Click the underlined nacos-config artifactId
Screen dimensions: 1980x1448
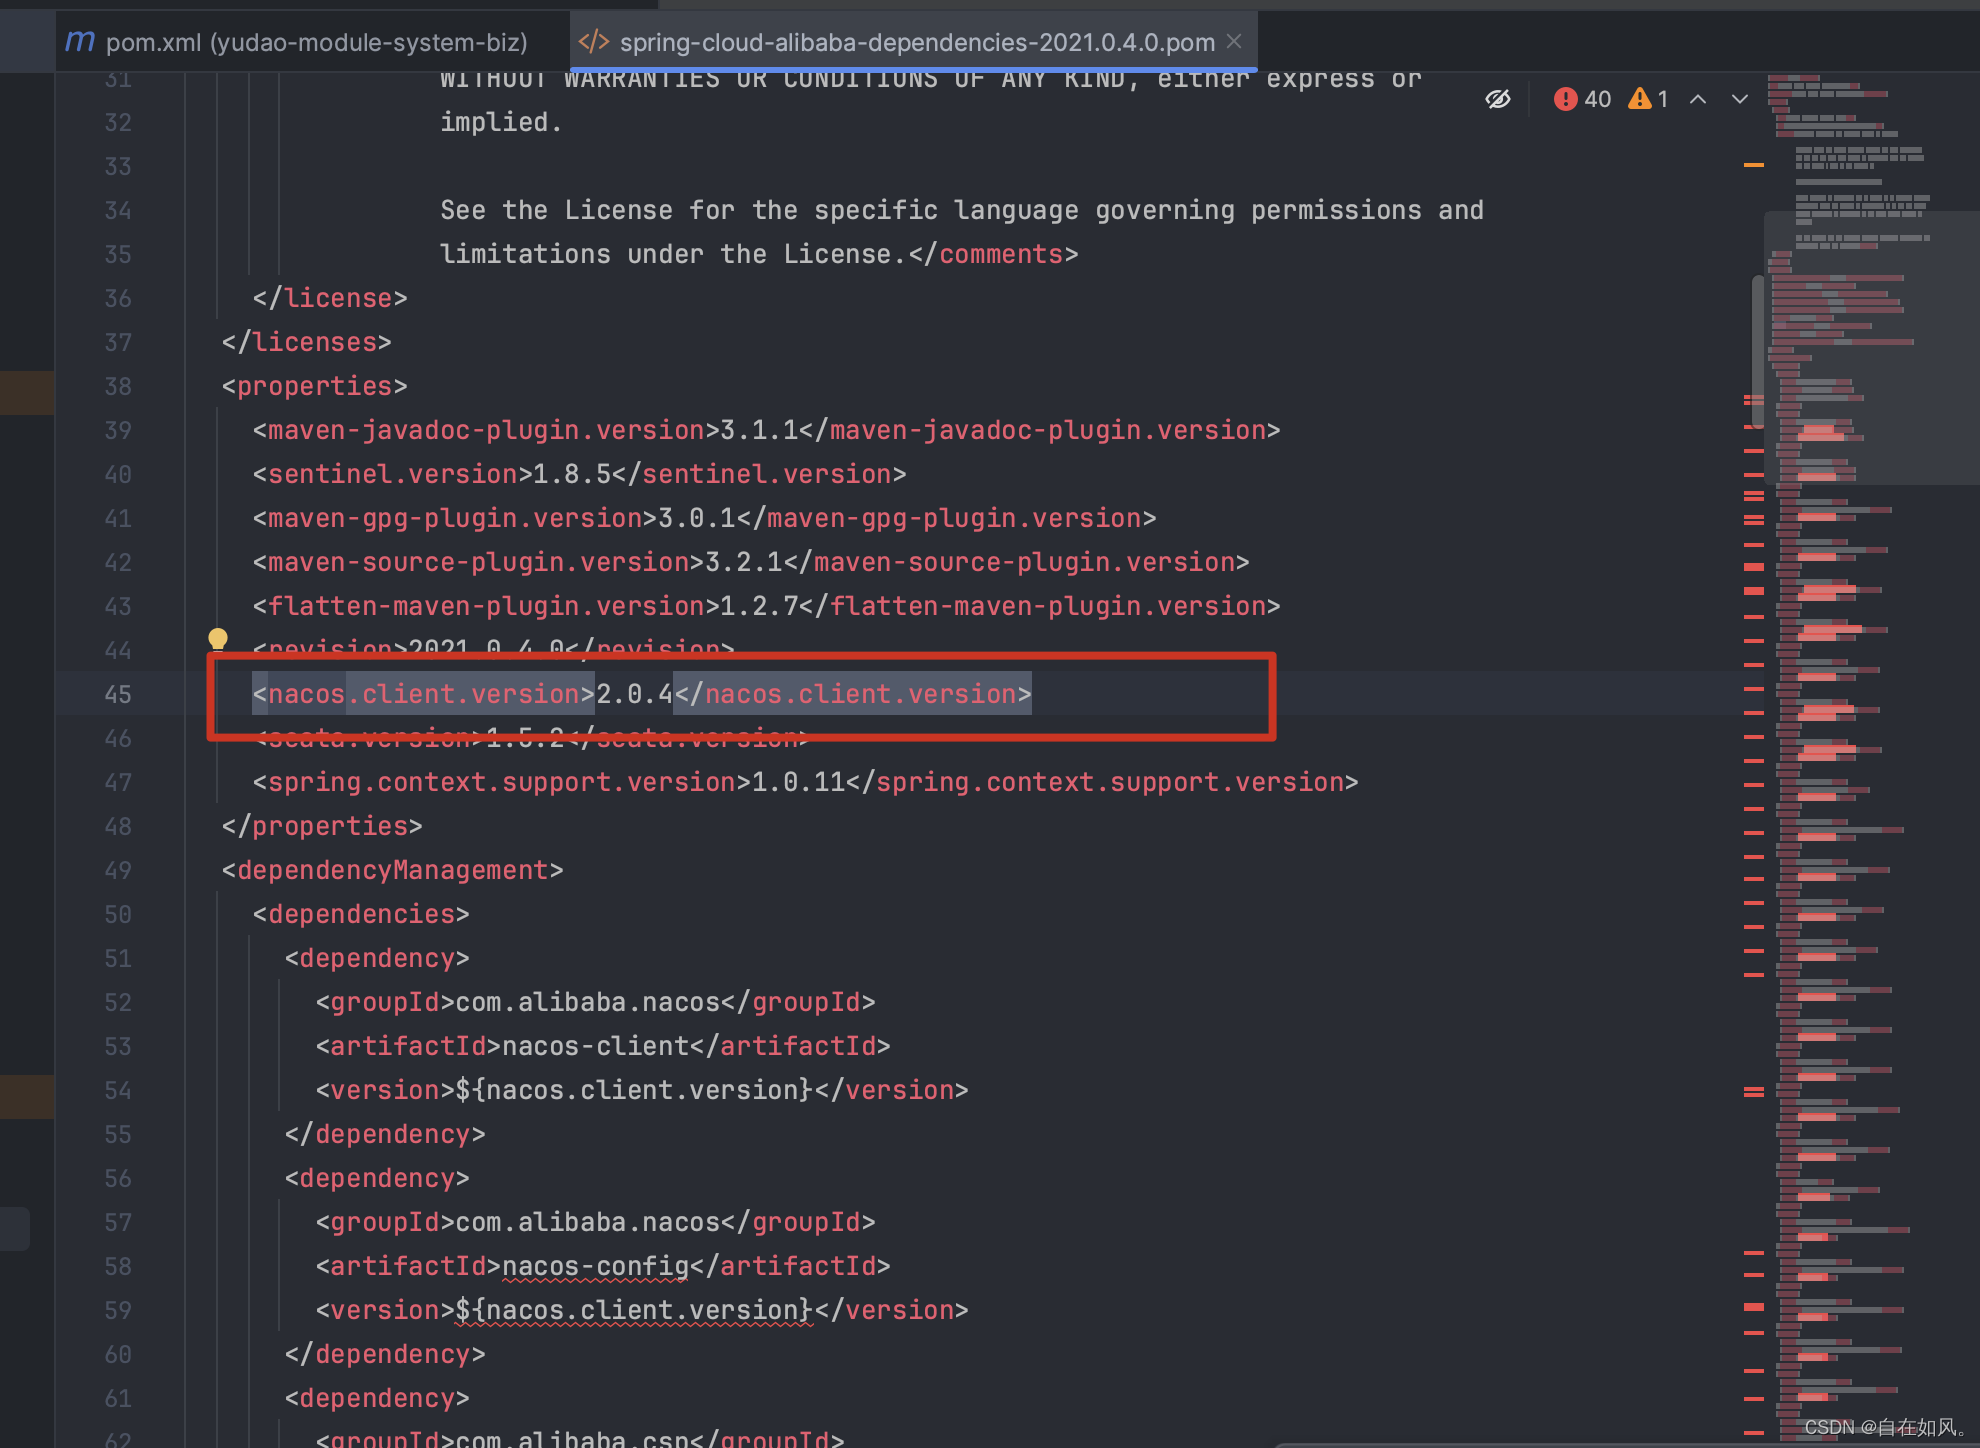596,1266
